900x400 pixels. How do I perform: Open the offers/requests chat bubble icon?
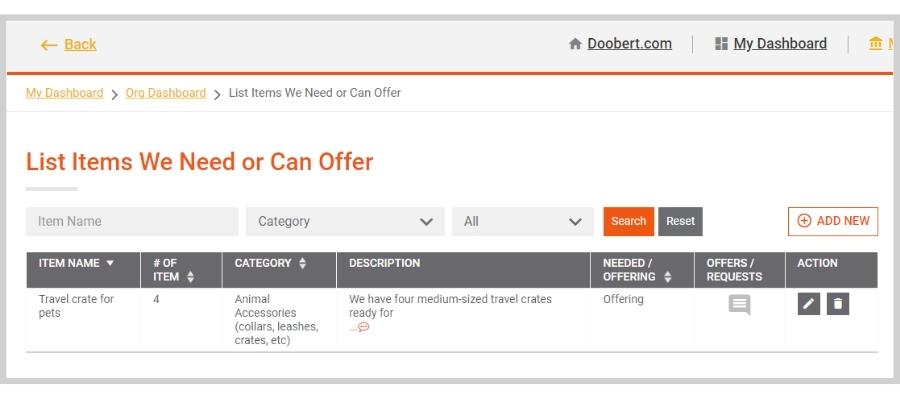pyautogui.click(x=739, y=305)
